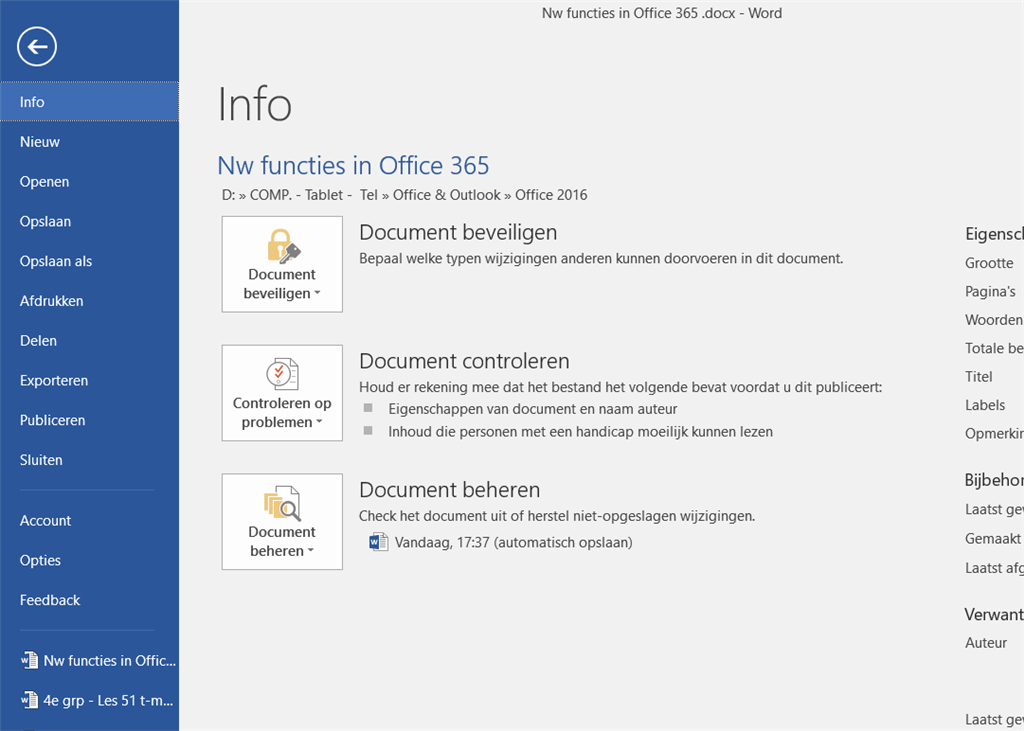Click Office & Outlook in the file path
Viewport: 1024px width, 731px height.
447,195
